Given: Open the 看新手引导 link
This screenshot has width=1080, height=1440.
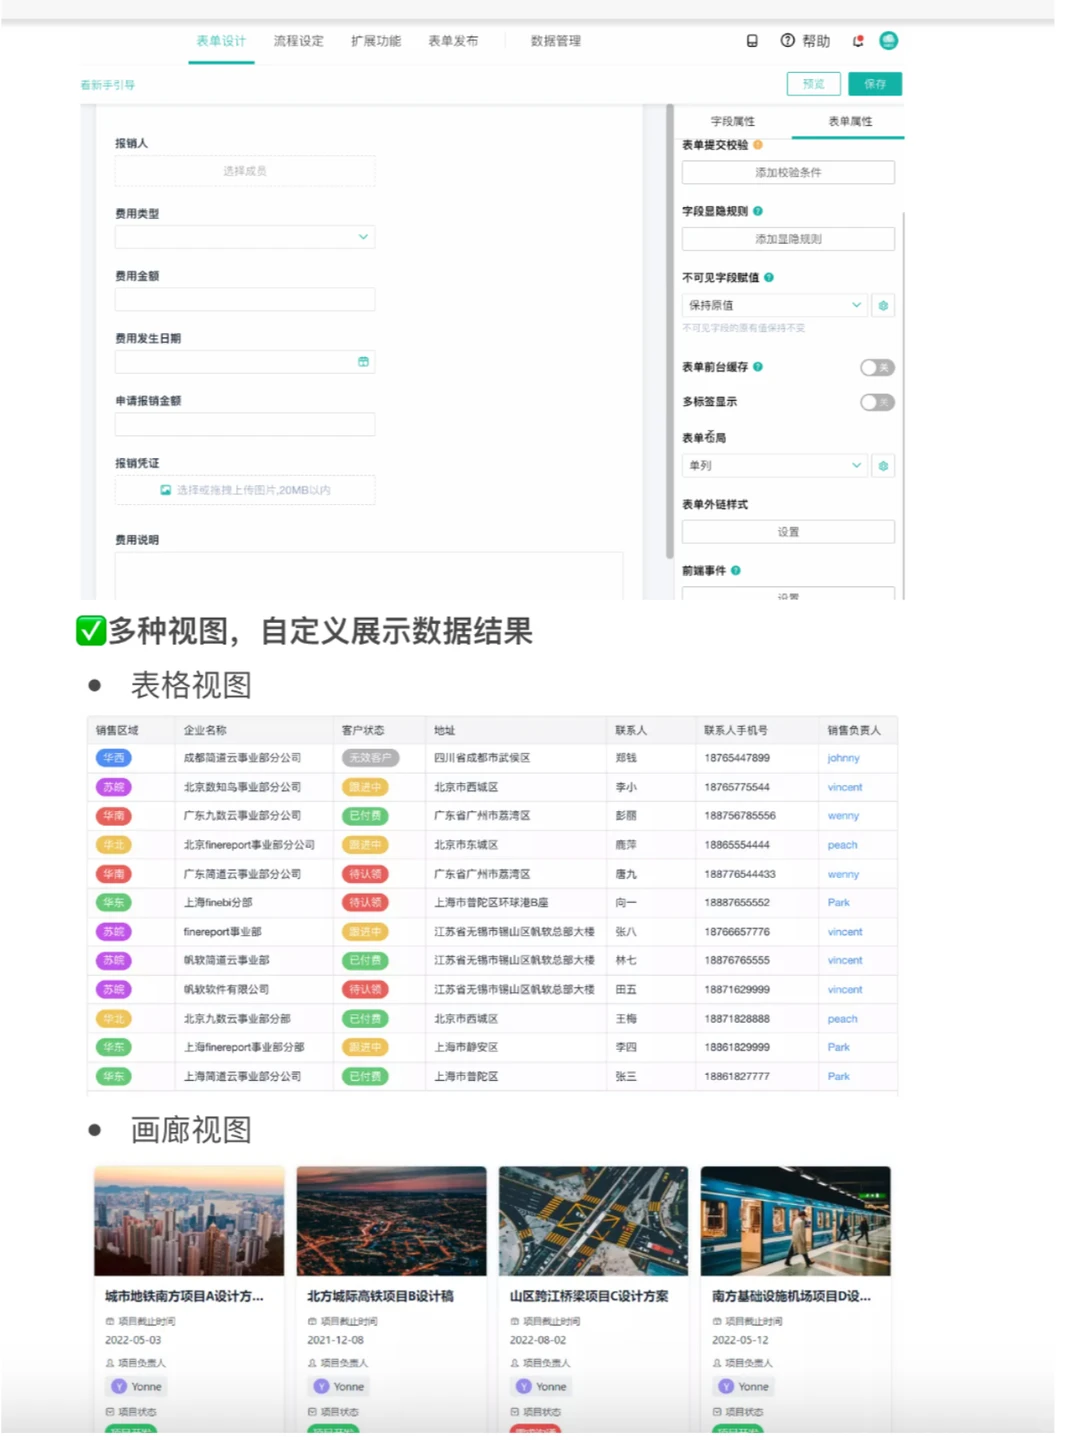Looking at the screenshot, I should [x=108, y=85].
